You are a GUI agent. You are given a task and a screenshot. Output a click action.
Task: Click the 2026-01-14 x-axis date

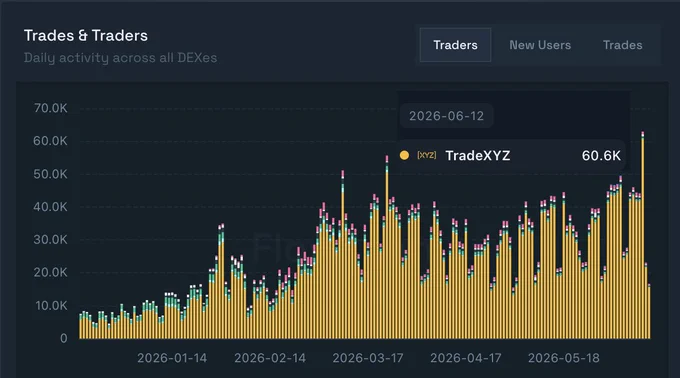coord(172,358)
